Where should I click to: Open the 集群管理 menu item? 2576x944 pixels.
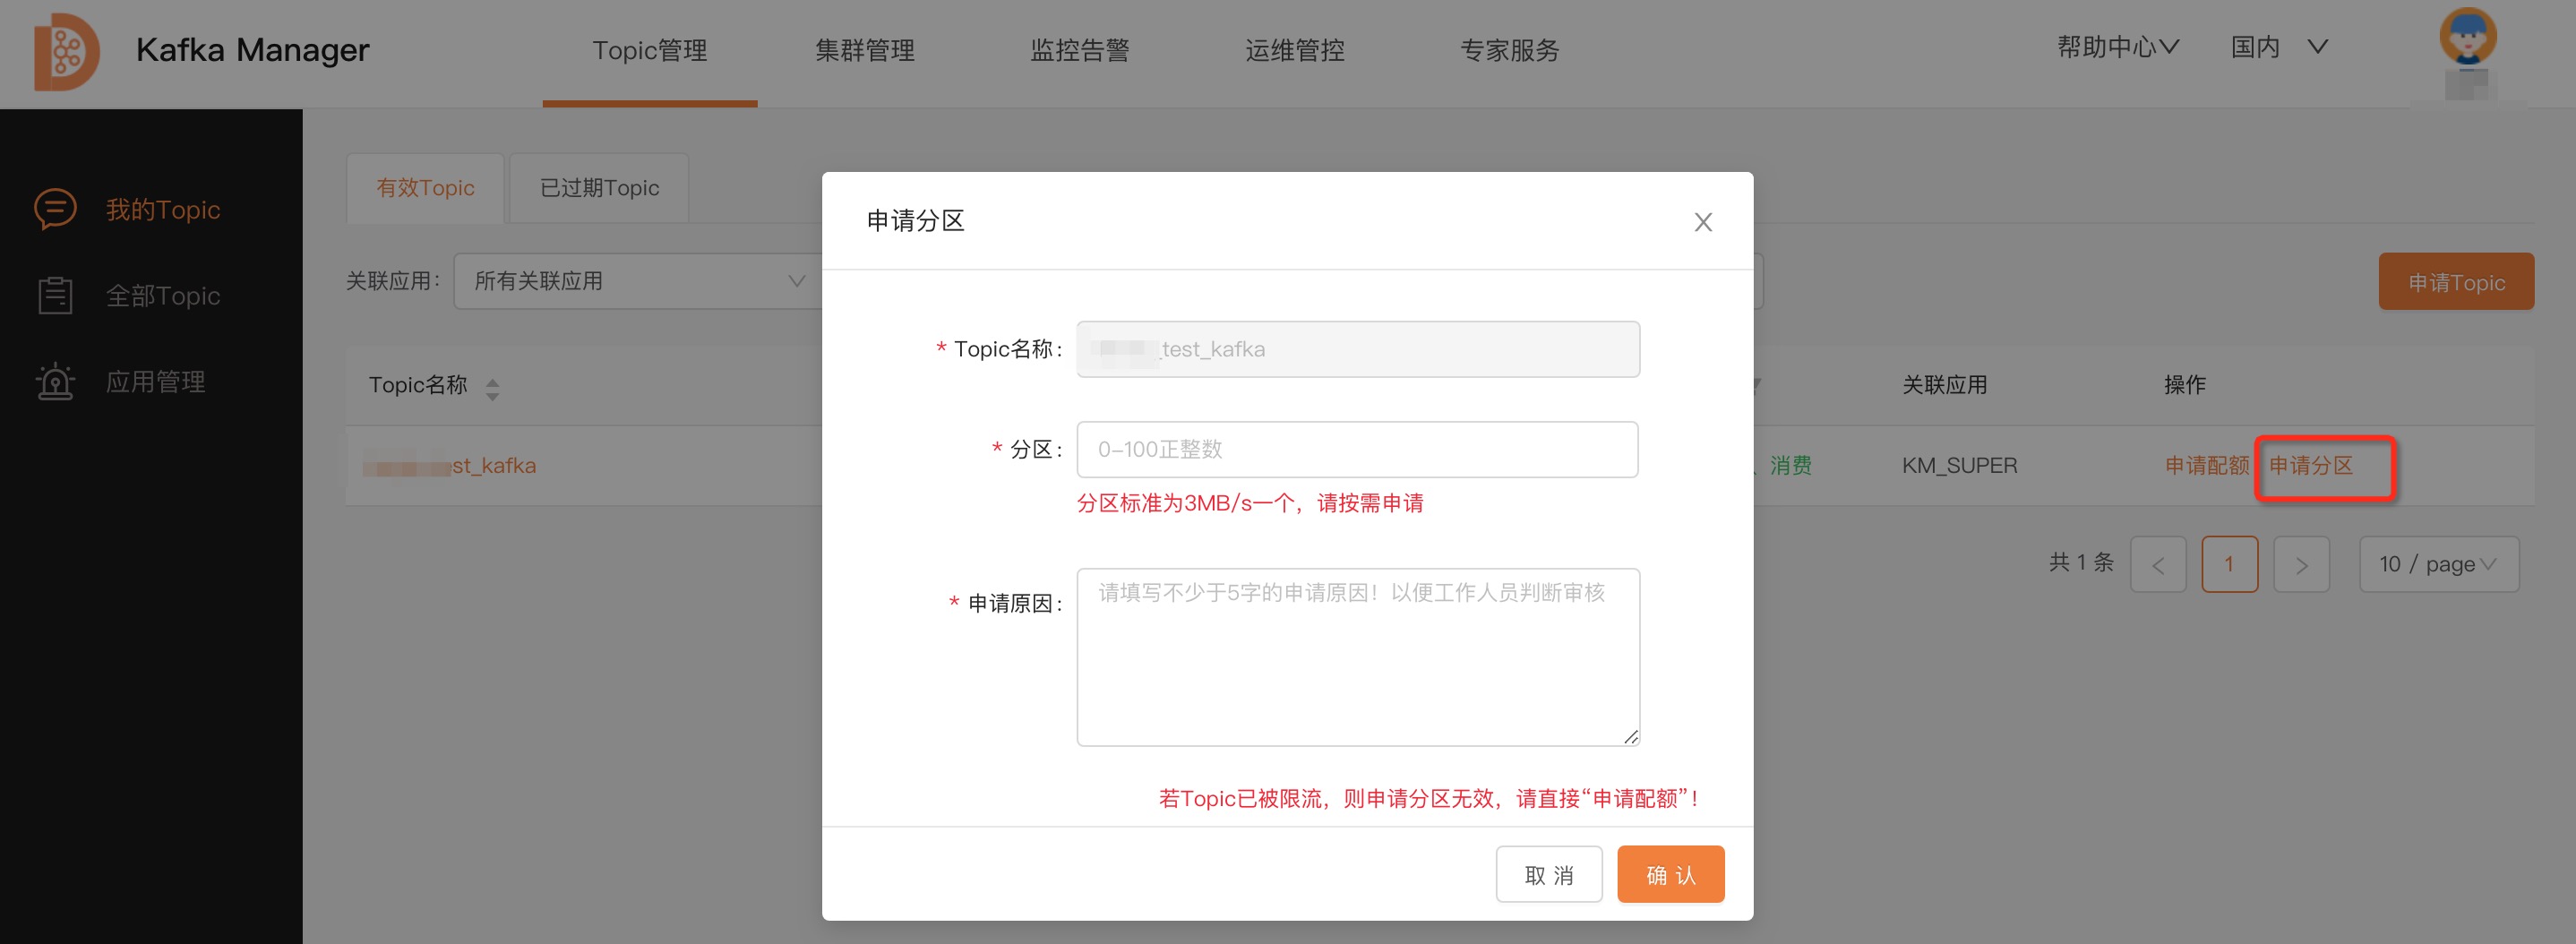coord(864,51)
